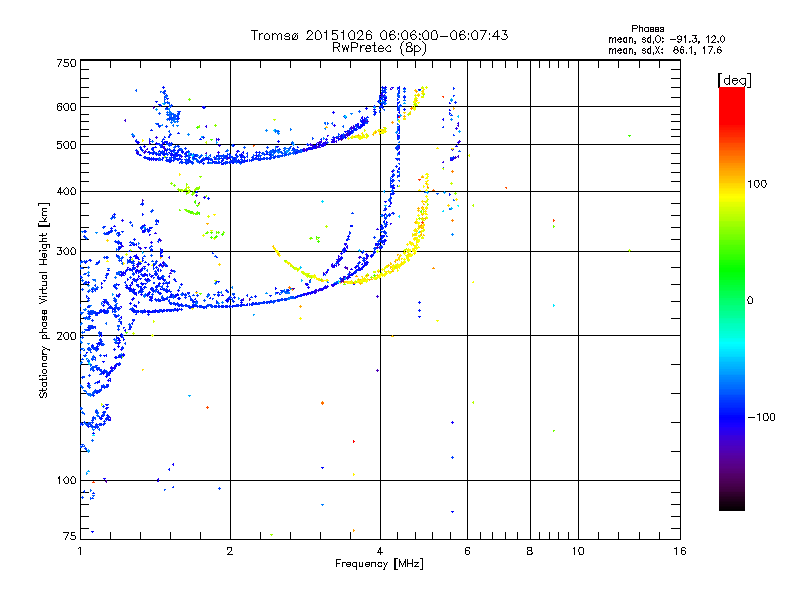Image resolution: width=800 pixels, height=600 pixels.
Task: Click the x-axis '16' tick label
Action: point(680,552)
